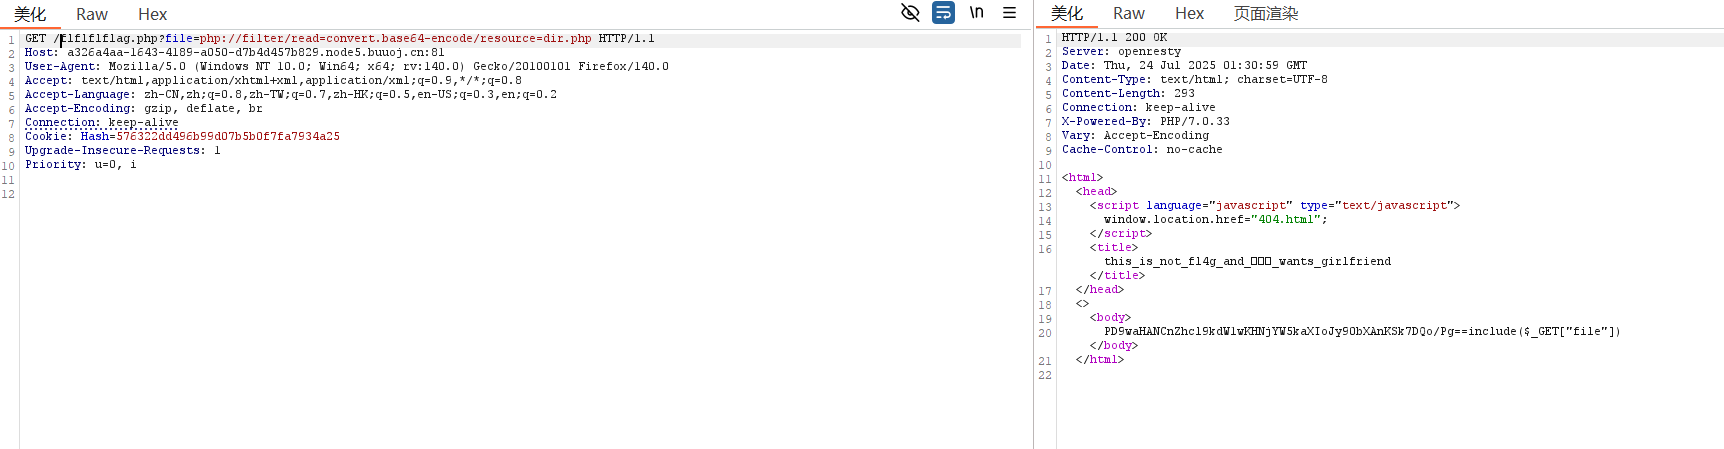Click the GET request line path flflflflag.php
Viewport: 1724px width, 449px height.
[x=109, y=39]
